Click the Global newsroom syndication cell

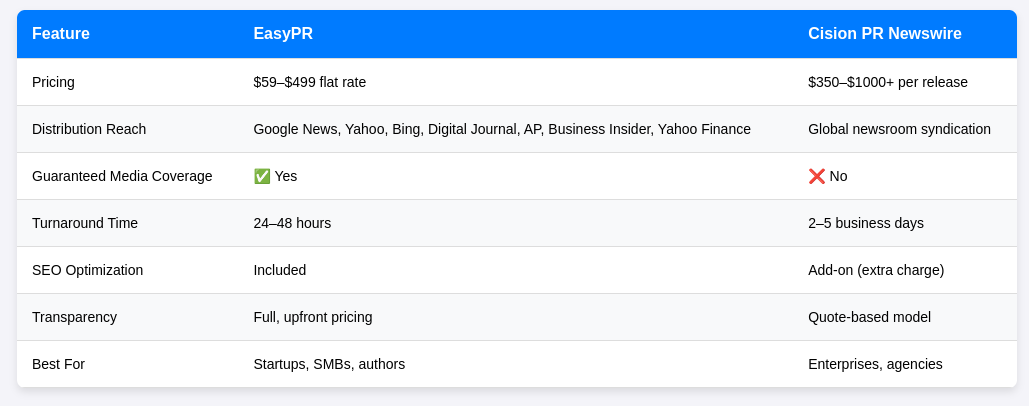(899, 129)
